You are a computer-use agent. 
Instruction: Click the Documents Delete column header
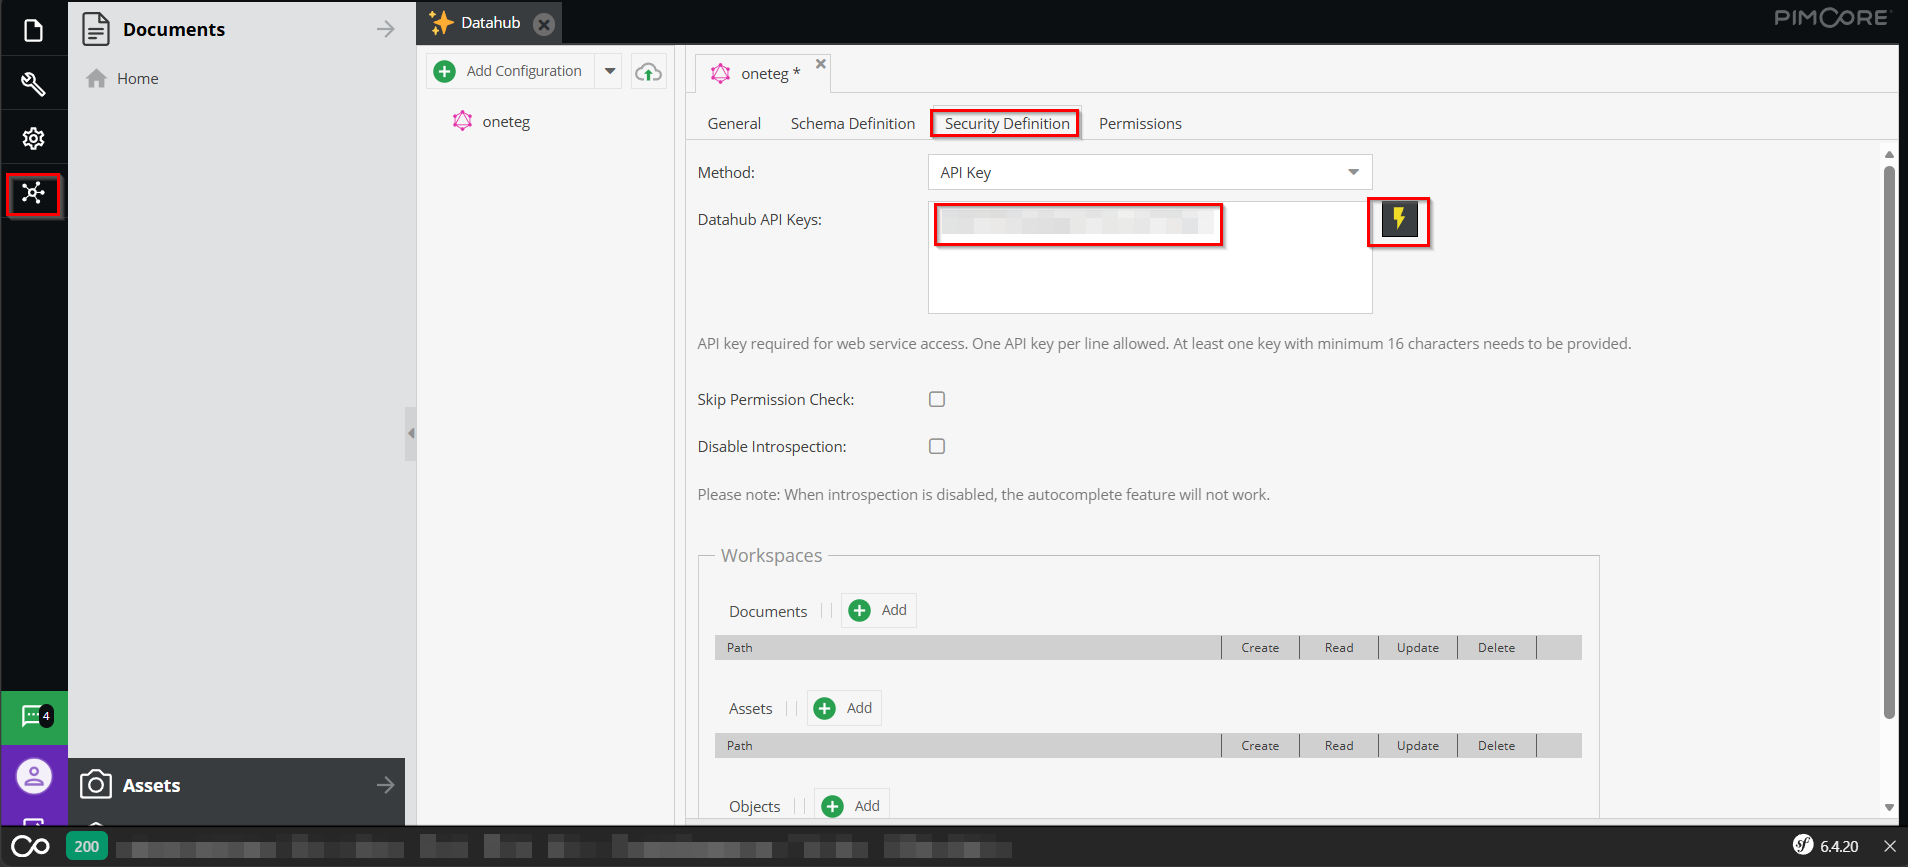click(1497, 648)
